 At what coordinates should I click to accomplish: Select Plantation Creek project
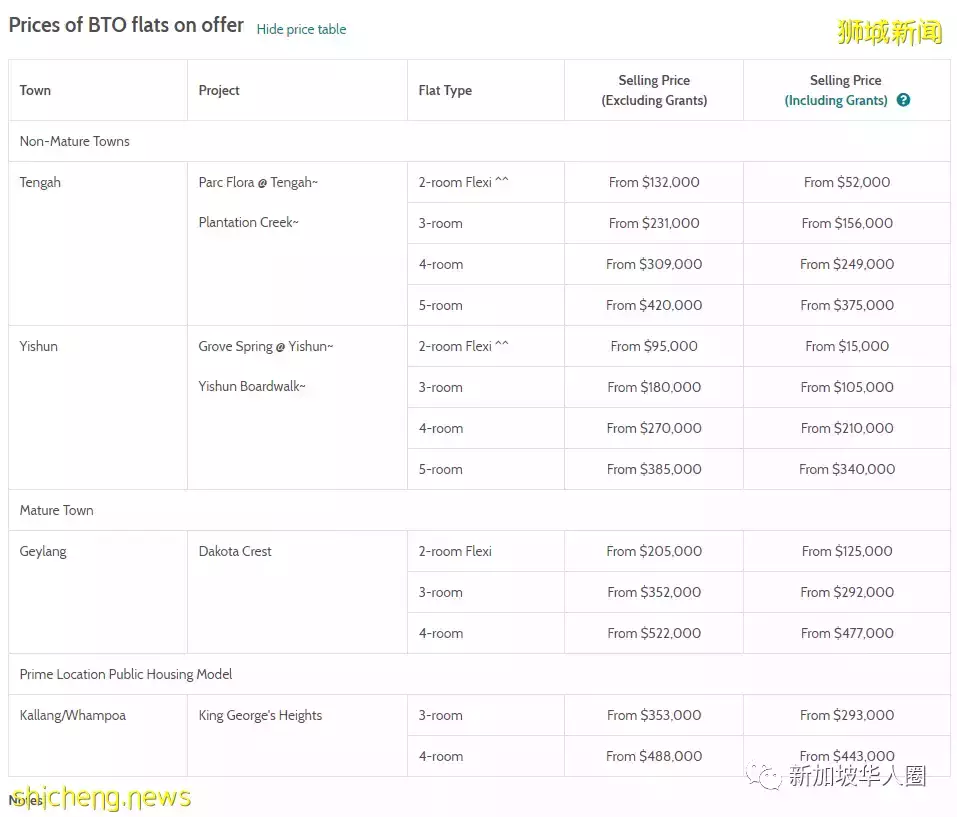coord(248,222)
